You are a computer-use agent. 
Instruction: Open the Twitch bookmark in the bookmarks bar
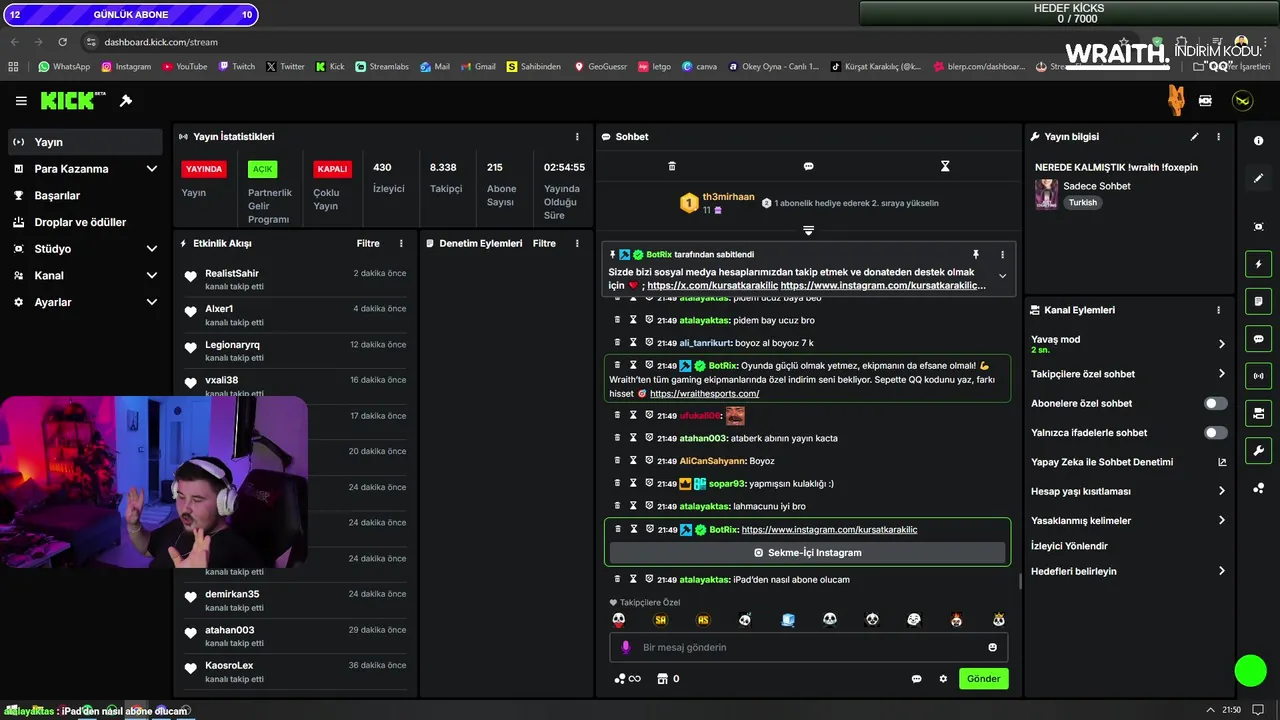click(236, 67)
